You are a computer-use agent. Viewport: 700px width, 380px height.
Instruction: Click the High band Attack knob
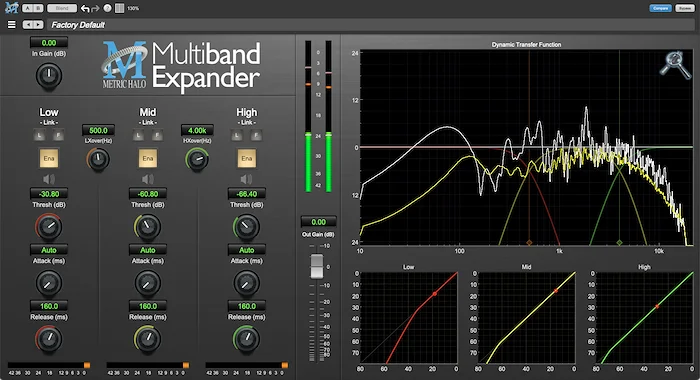point(246,283)
